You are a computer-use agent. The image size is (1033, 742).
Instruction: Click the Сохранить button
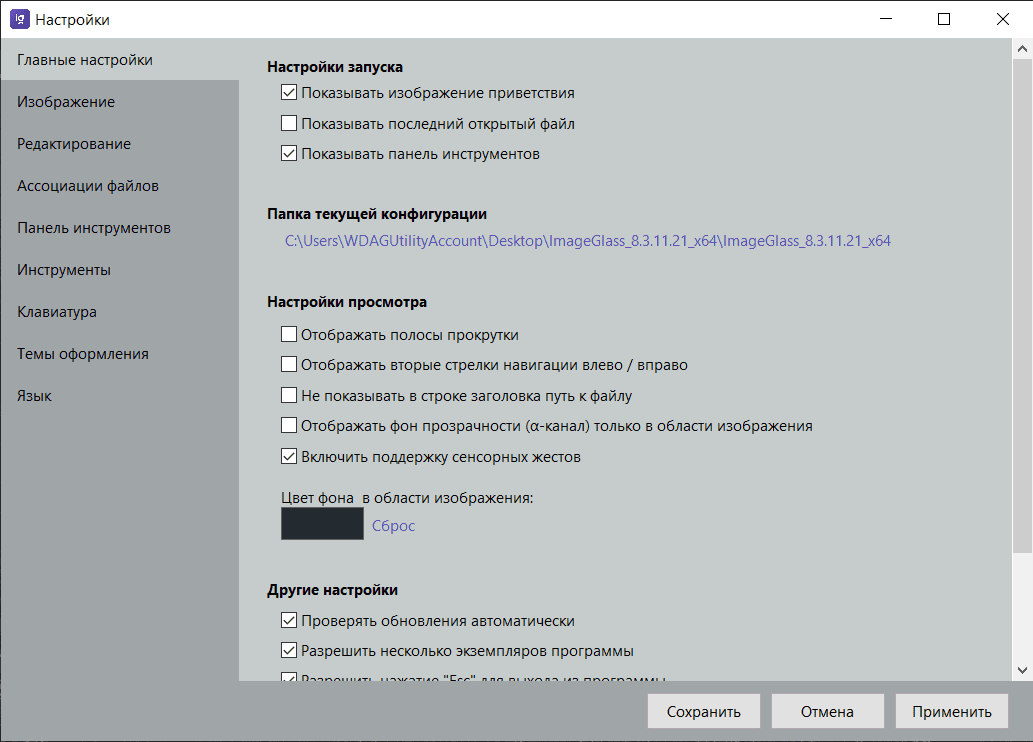coord(704,712)
